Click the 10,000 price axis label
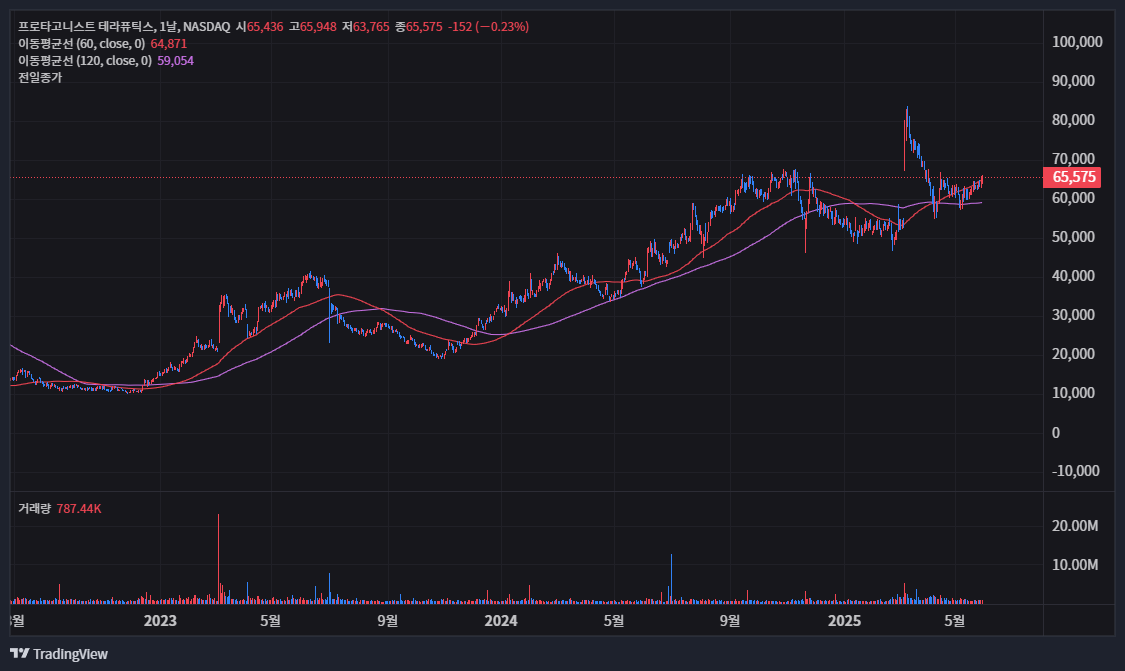This screenshot has height=671, width=1125. tap(1073, 393)
